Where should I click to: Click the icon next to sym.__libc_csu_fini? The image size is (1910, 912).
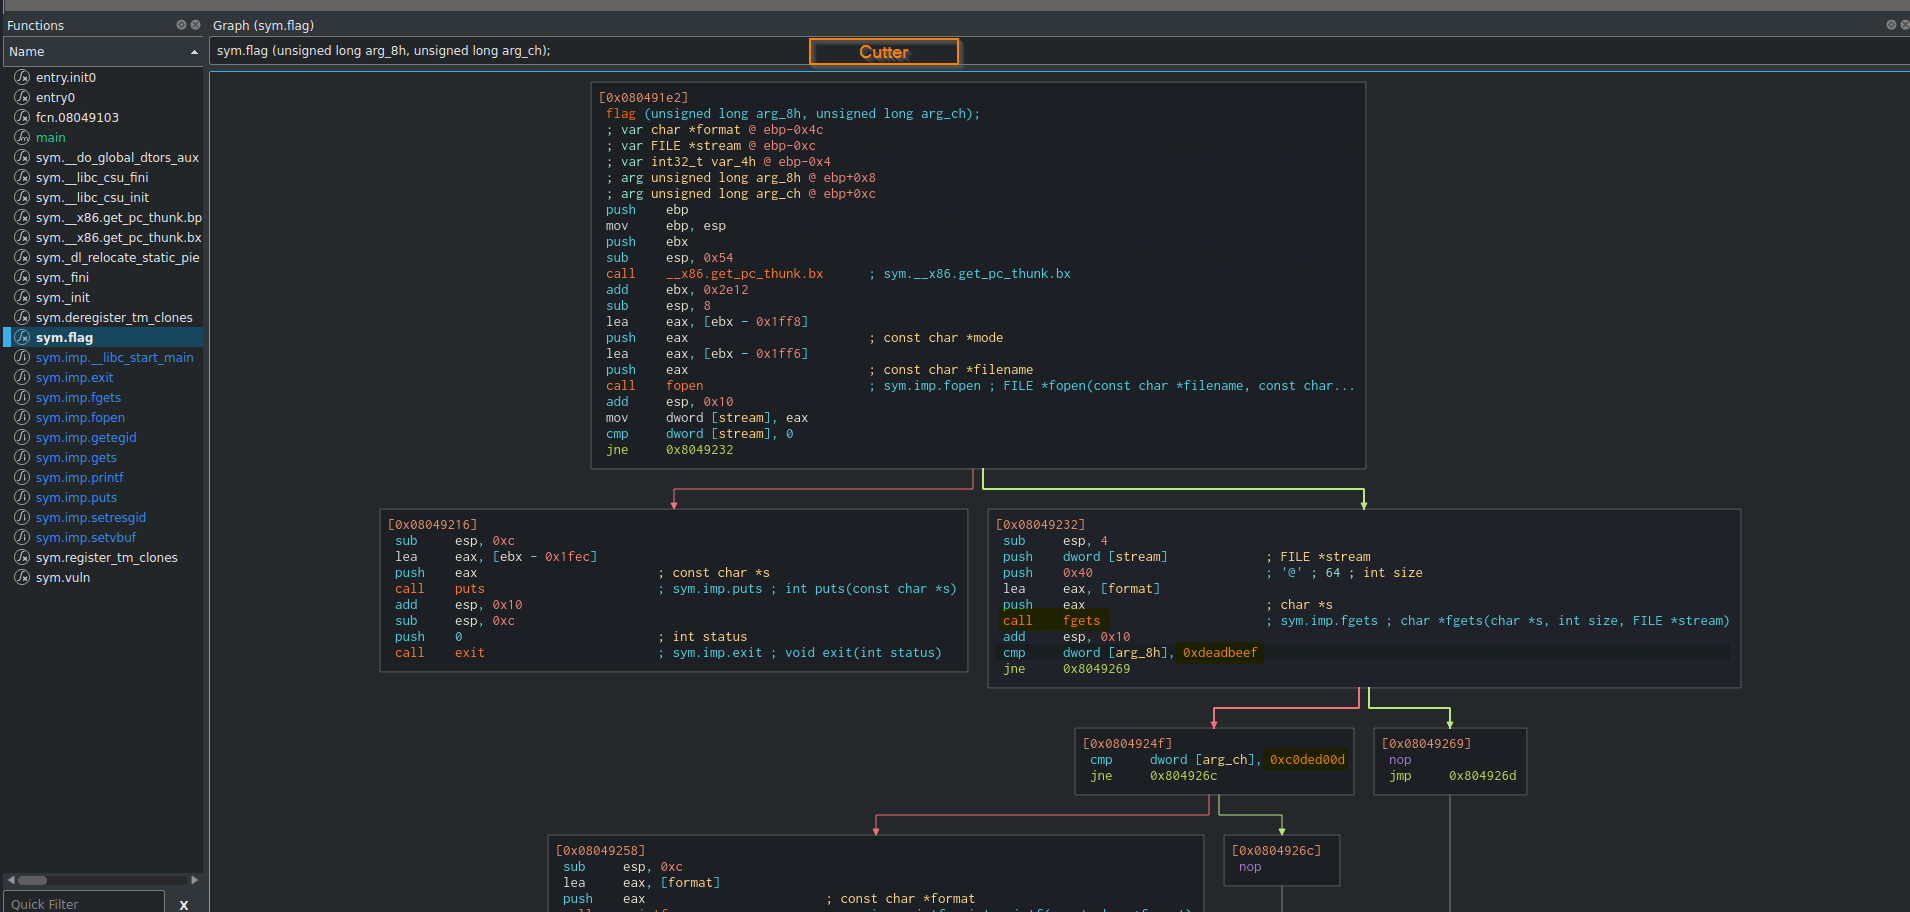coord(22,177)
